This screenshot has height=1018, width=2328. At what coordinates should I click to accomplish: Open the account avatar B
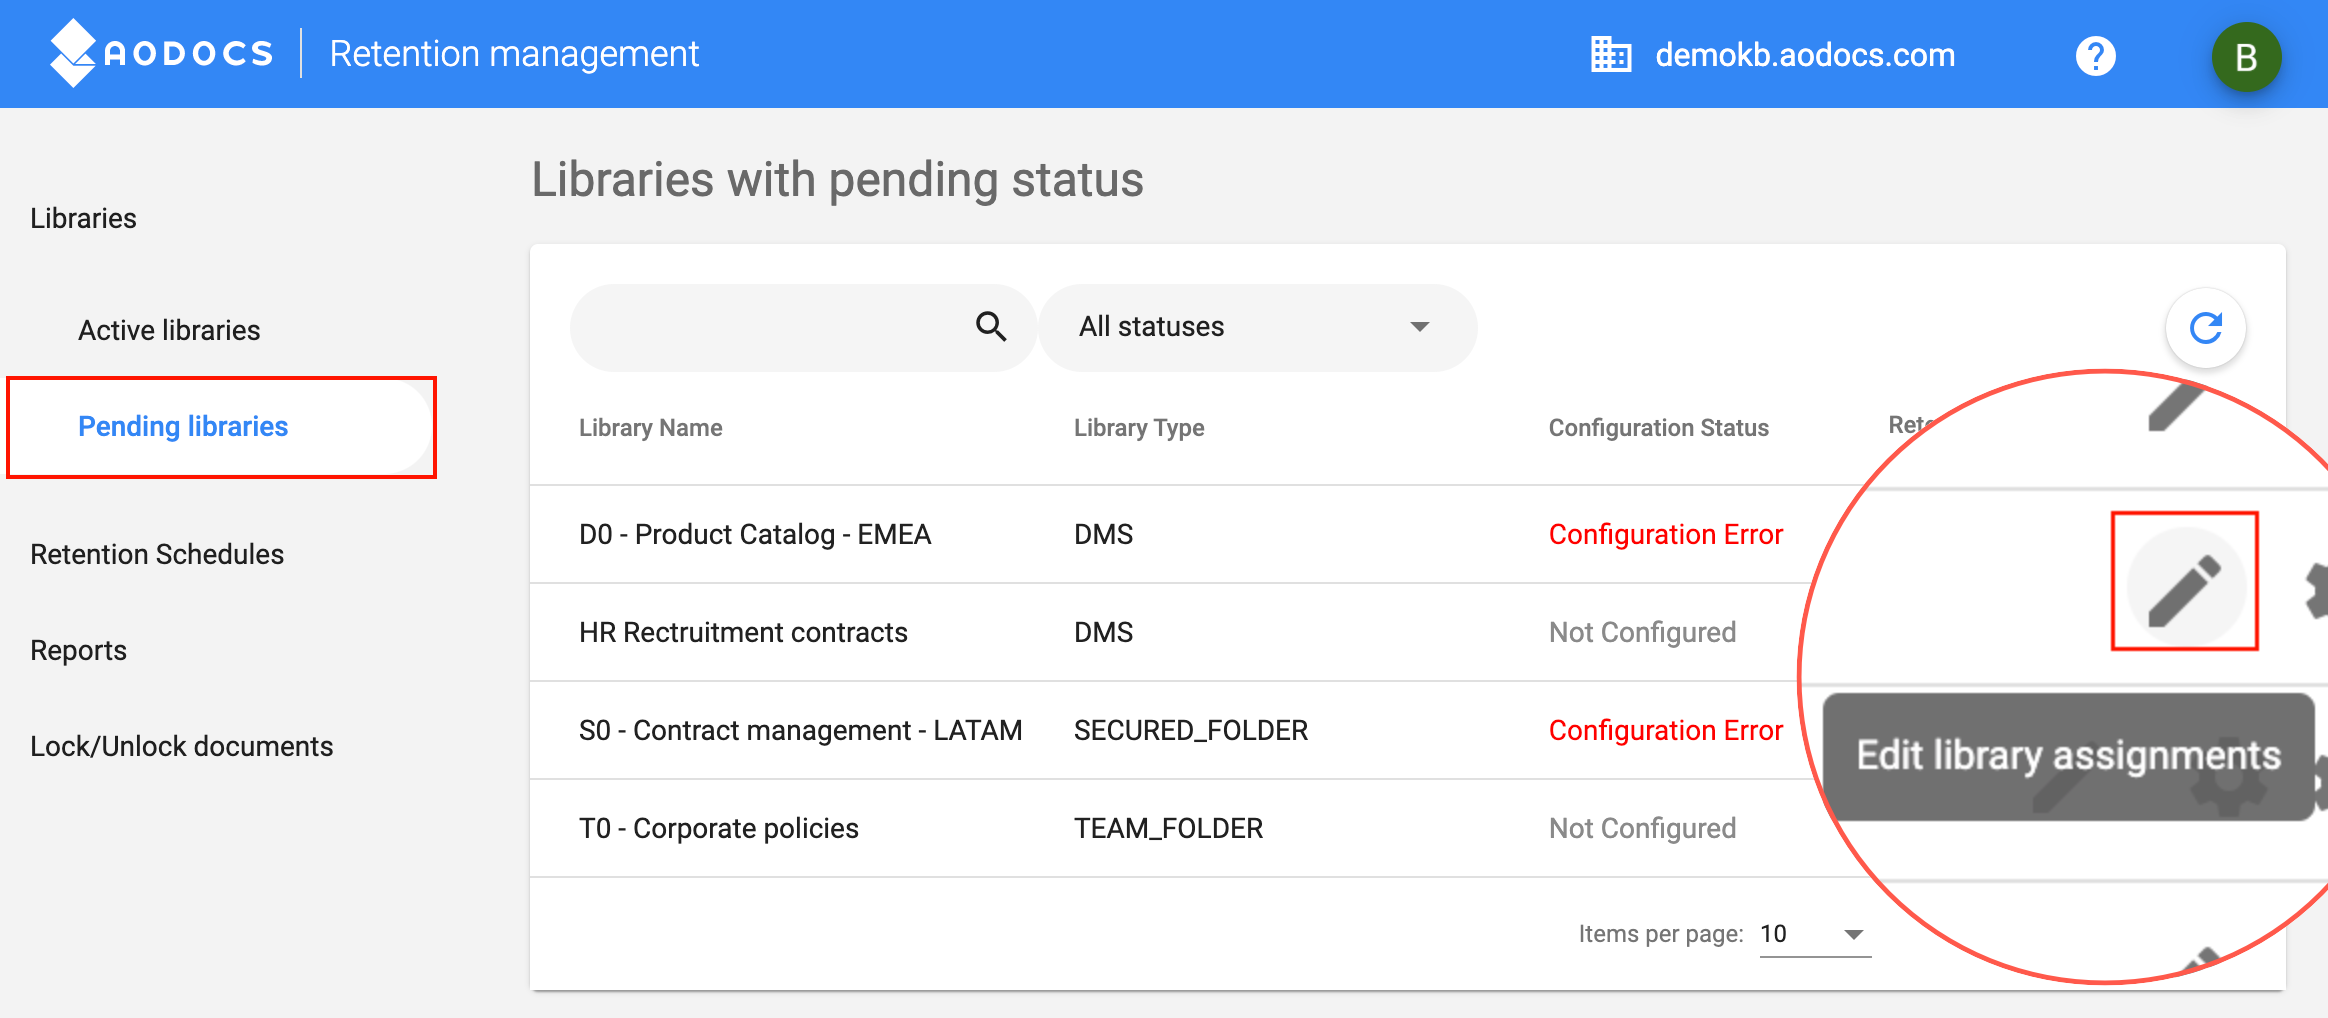tap(2245, 57)
